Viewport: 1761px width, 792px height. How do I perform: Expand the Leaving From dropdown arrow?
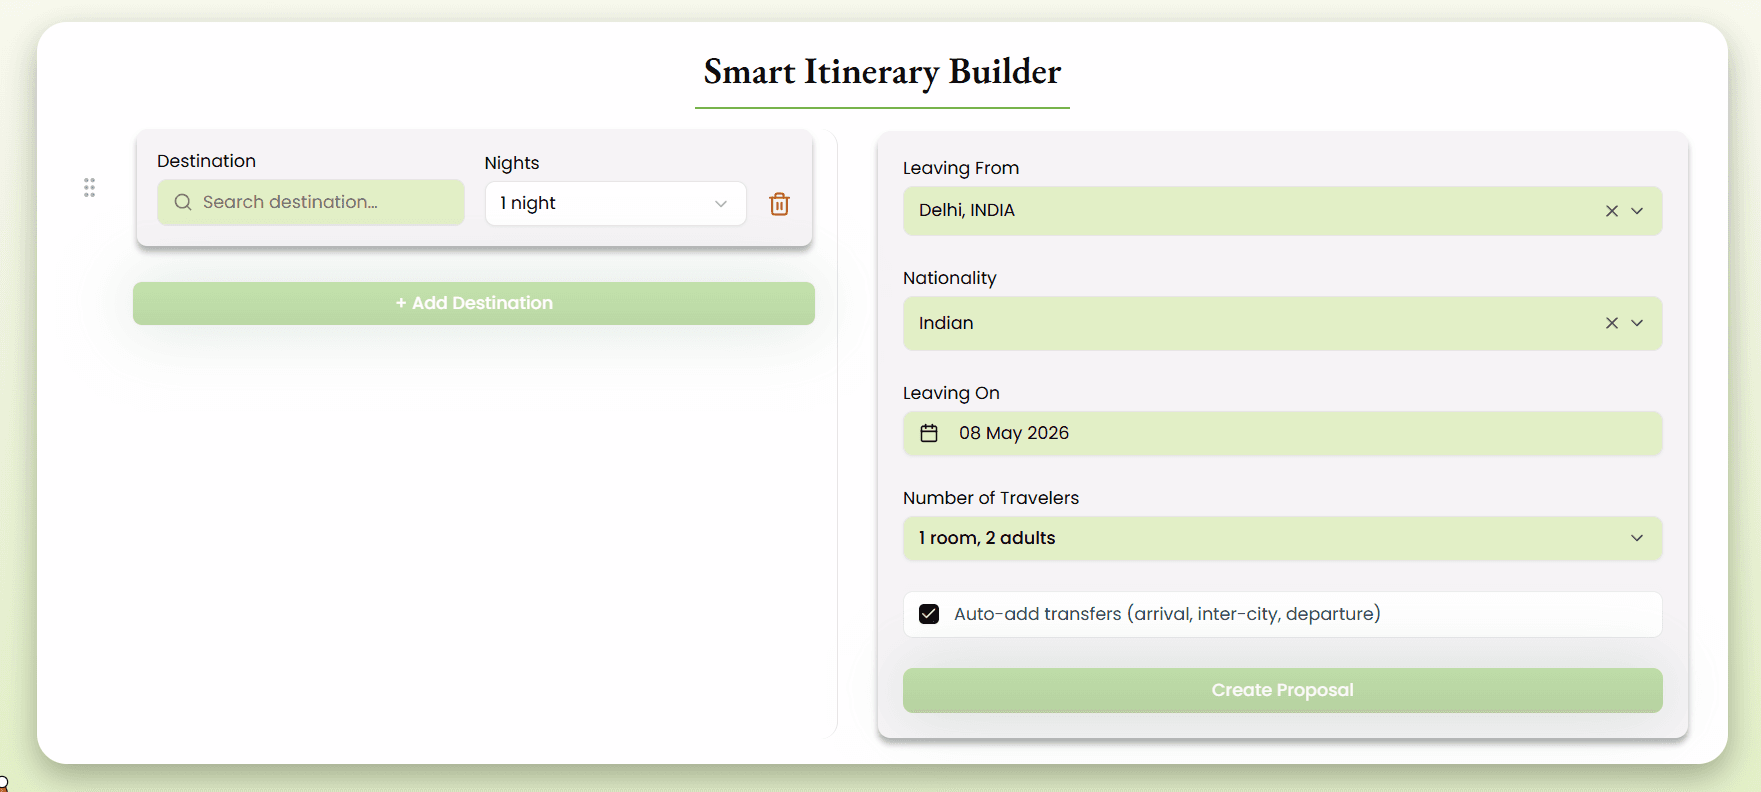tap(1637, 211)
